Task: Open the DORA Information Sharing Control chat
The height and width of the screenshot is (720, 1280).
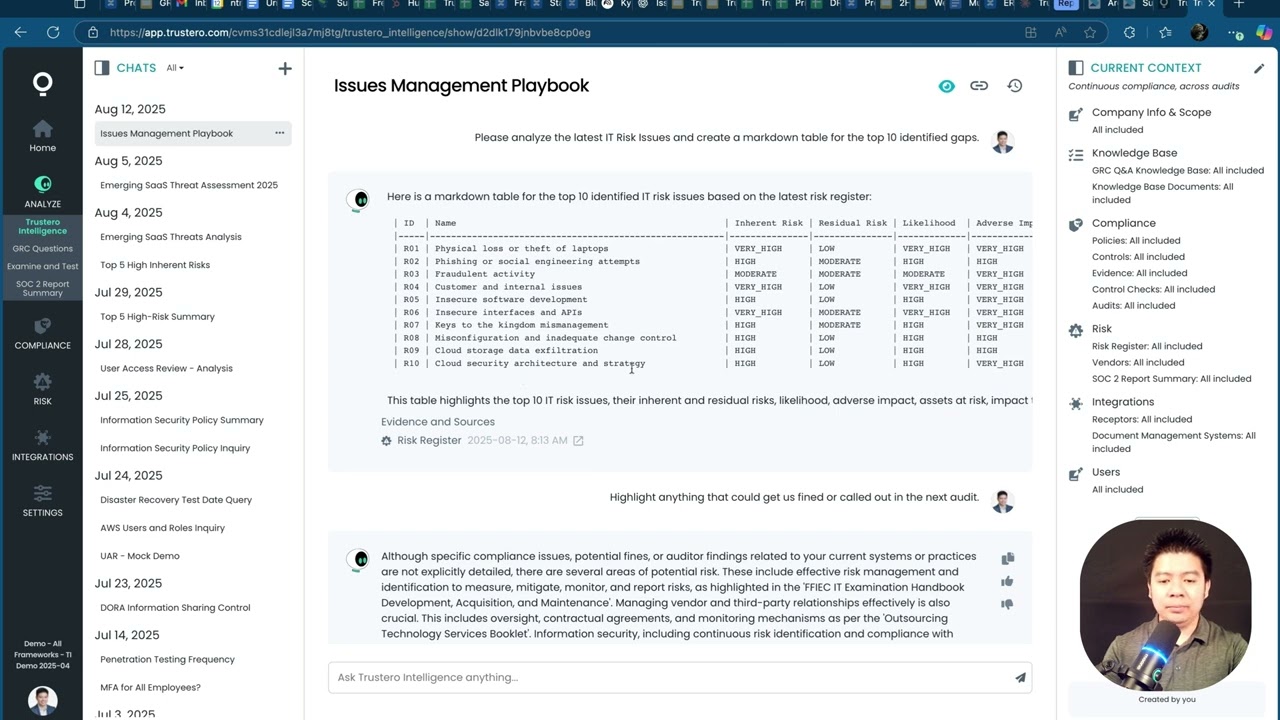Action: [x=175, y=608]
